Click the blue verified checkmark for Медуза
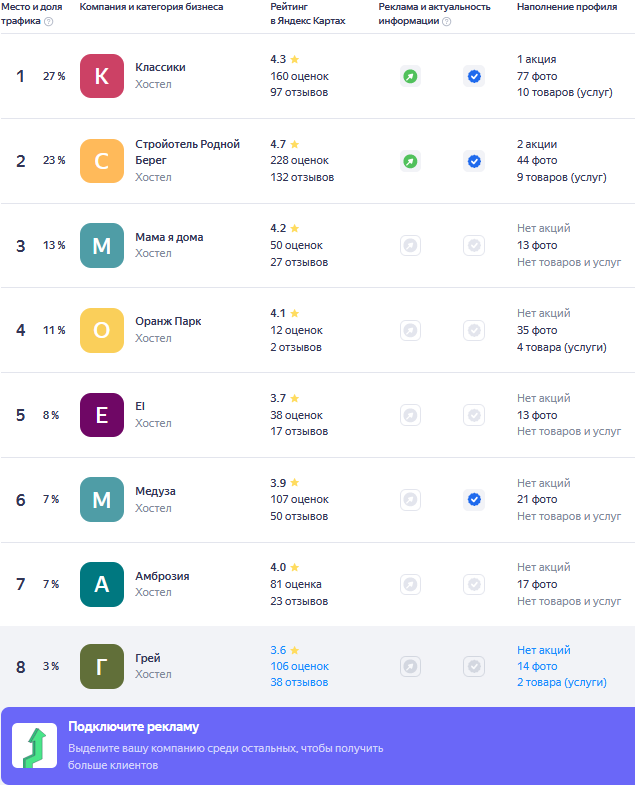The height and width of the screenshot is (785, 635). point(474,499)
